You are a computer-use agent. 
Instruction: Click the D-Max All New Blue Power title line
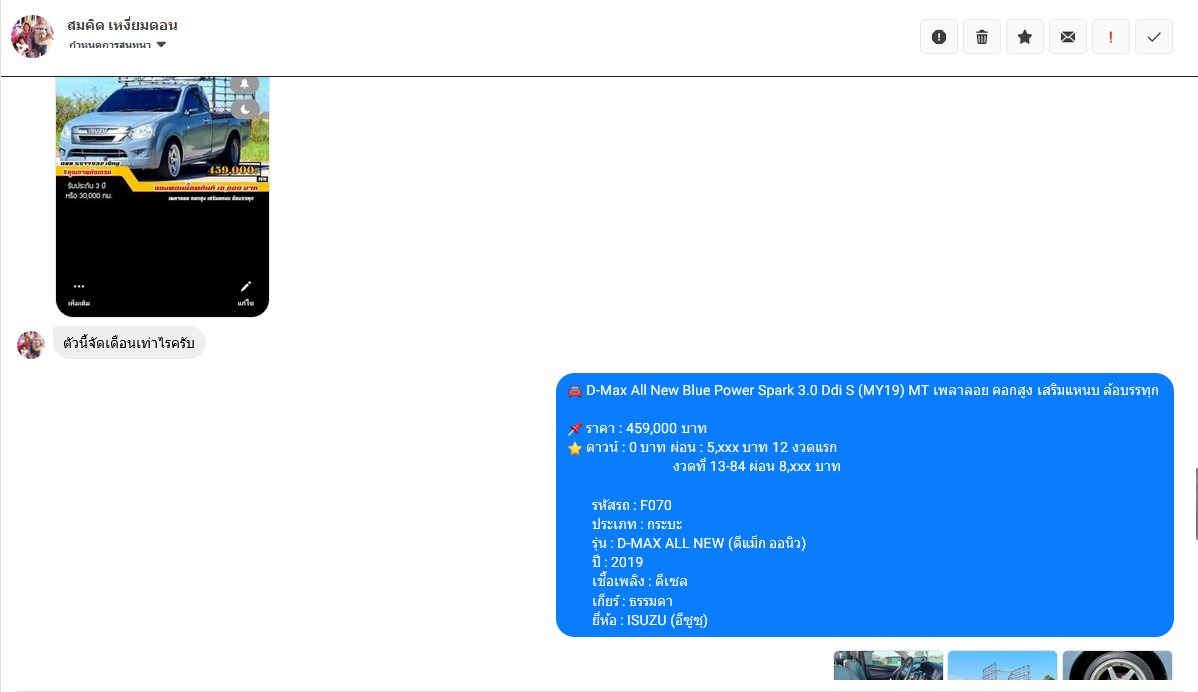click(x=863, y=390)
